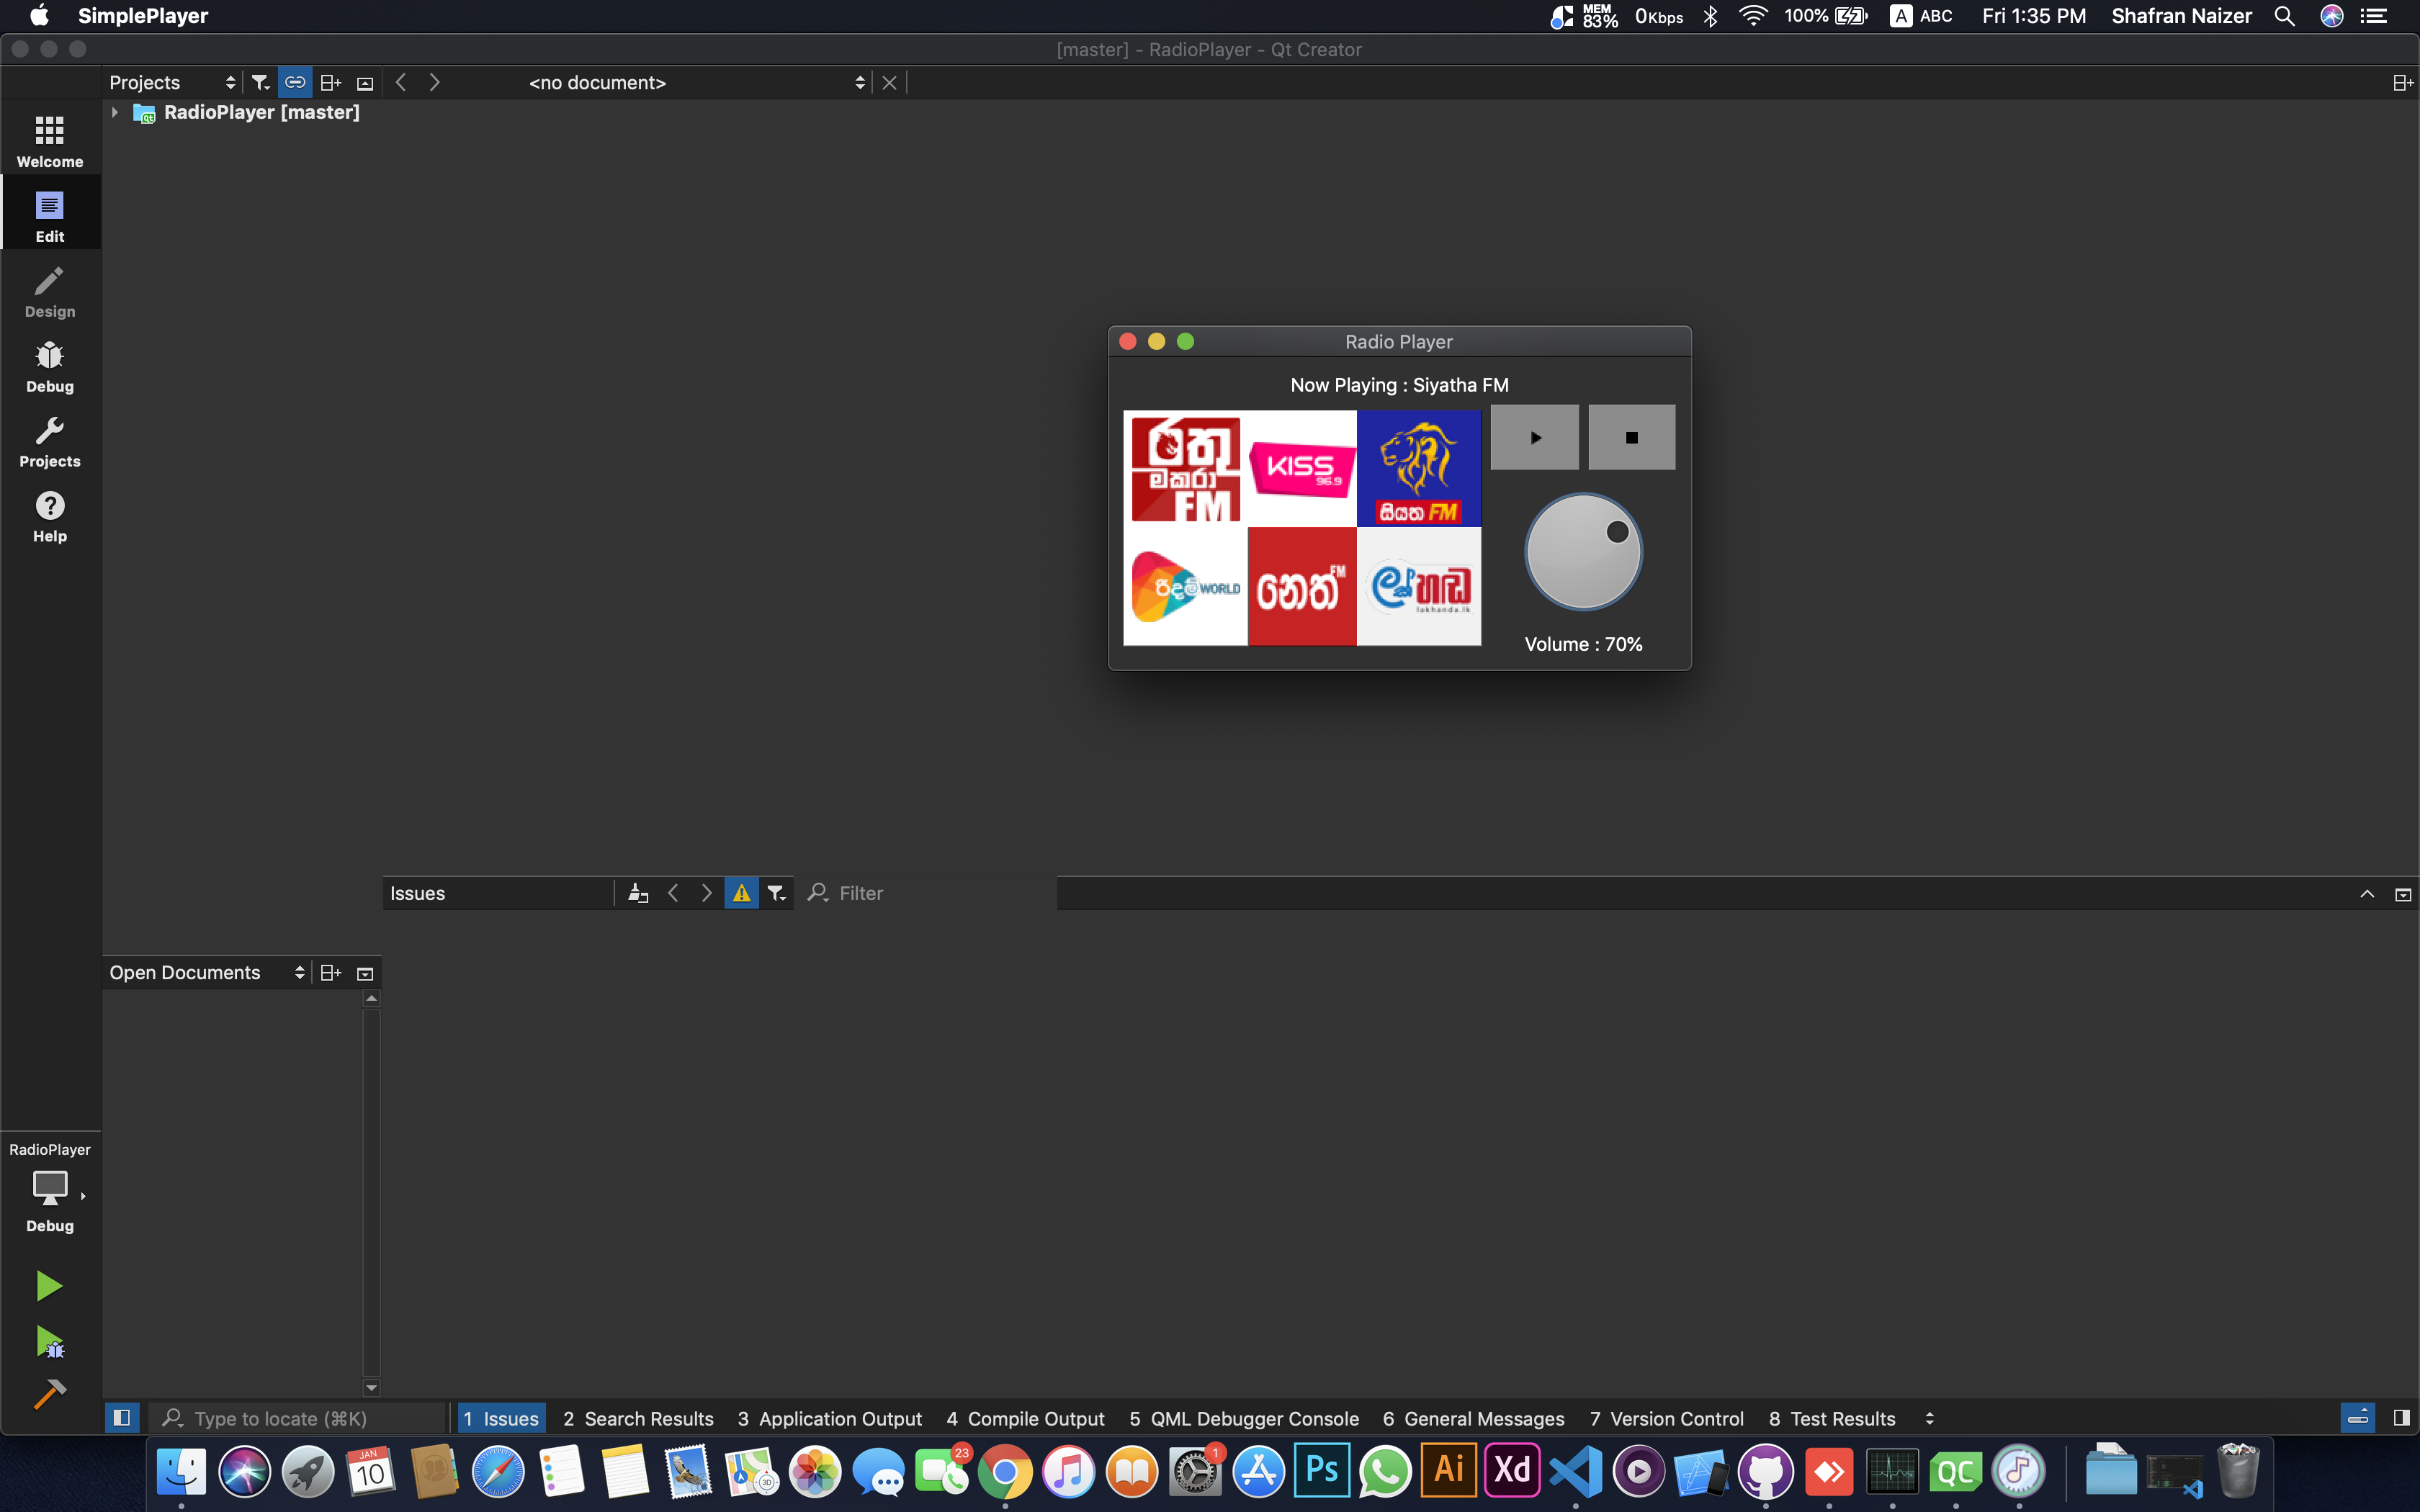This screenshot has width=2420, height=1512.
Task: Toggle Show Warnings in the Issues pane
Action: tap(741, 893)
